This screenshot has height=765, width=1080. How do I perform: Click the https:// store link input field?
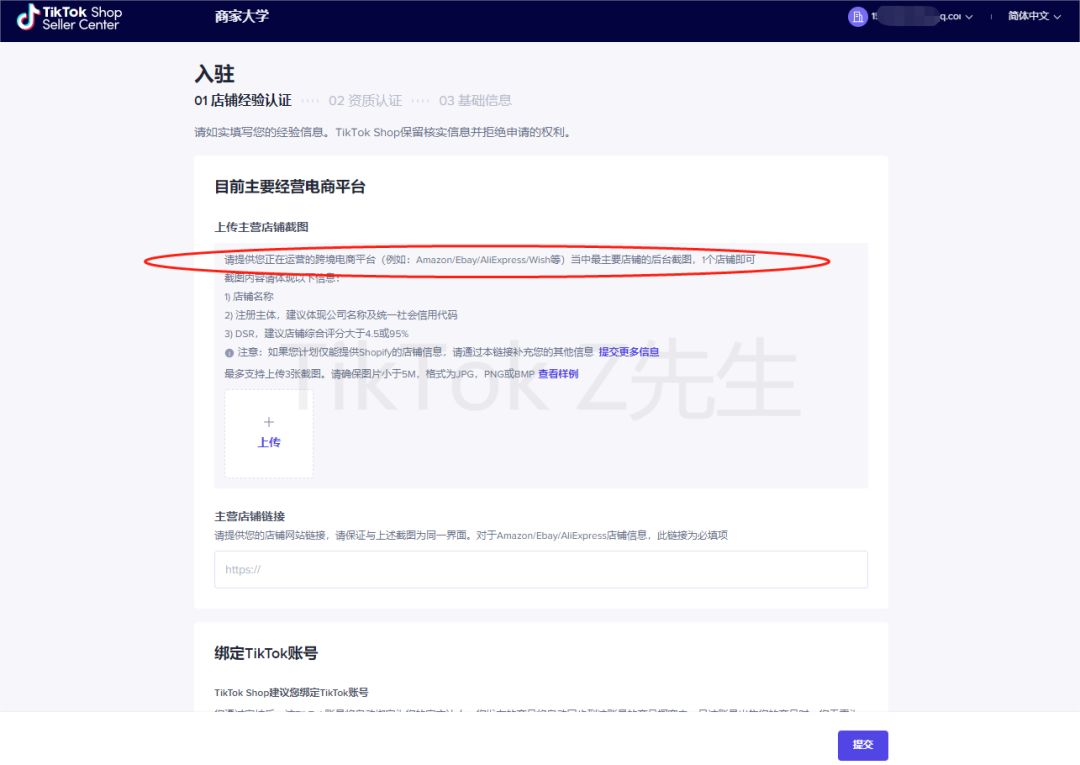[x=540, y=569]
